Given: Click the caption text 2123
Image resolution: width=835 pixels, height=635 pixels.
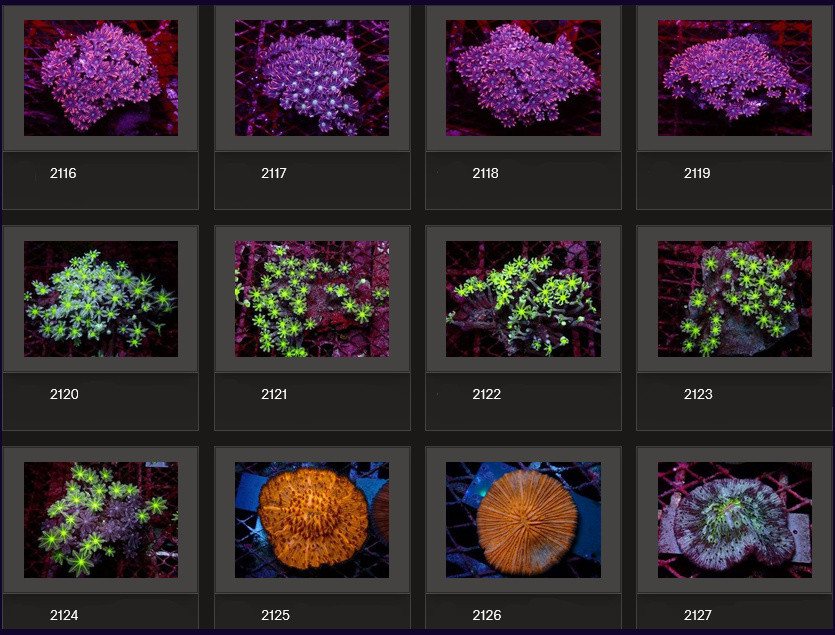Looking at the screenshot, I should coord(698,394).
